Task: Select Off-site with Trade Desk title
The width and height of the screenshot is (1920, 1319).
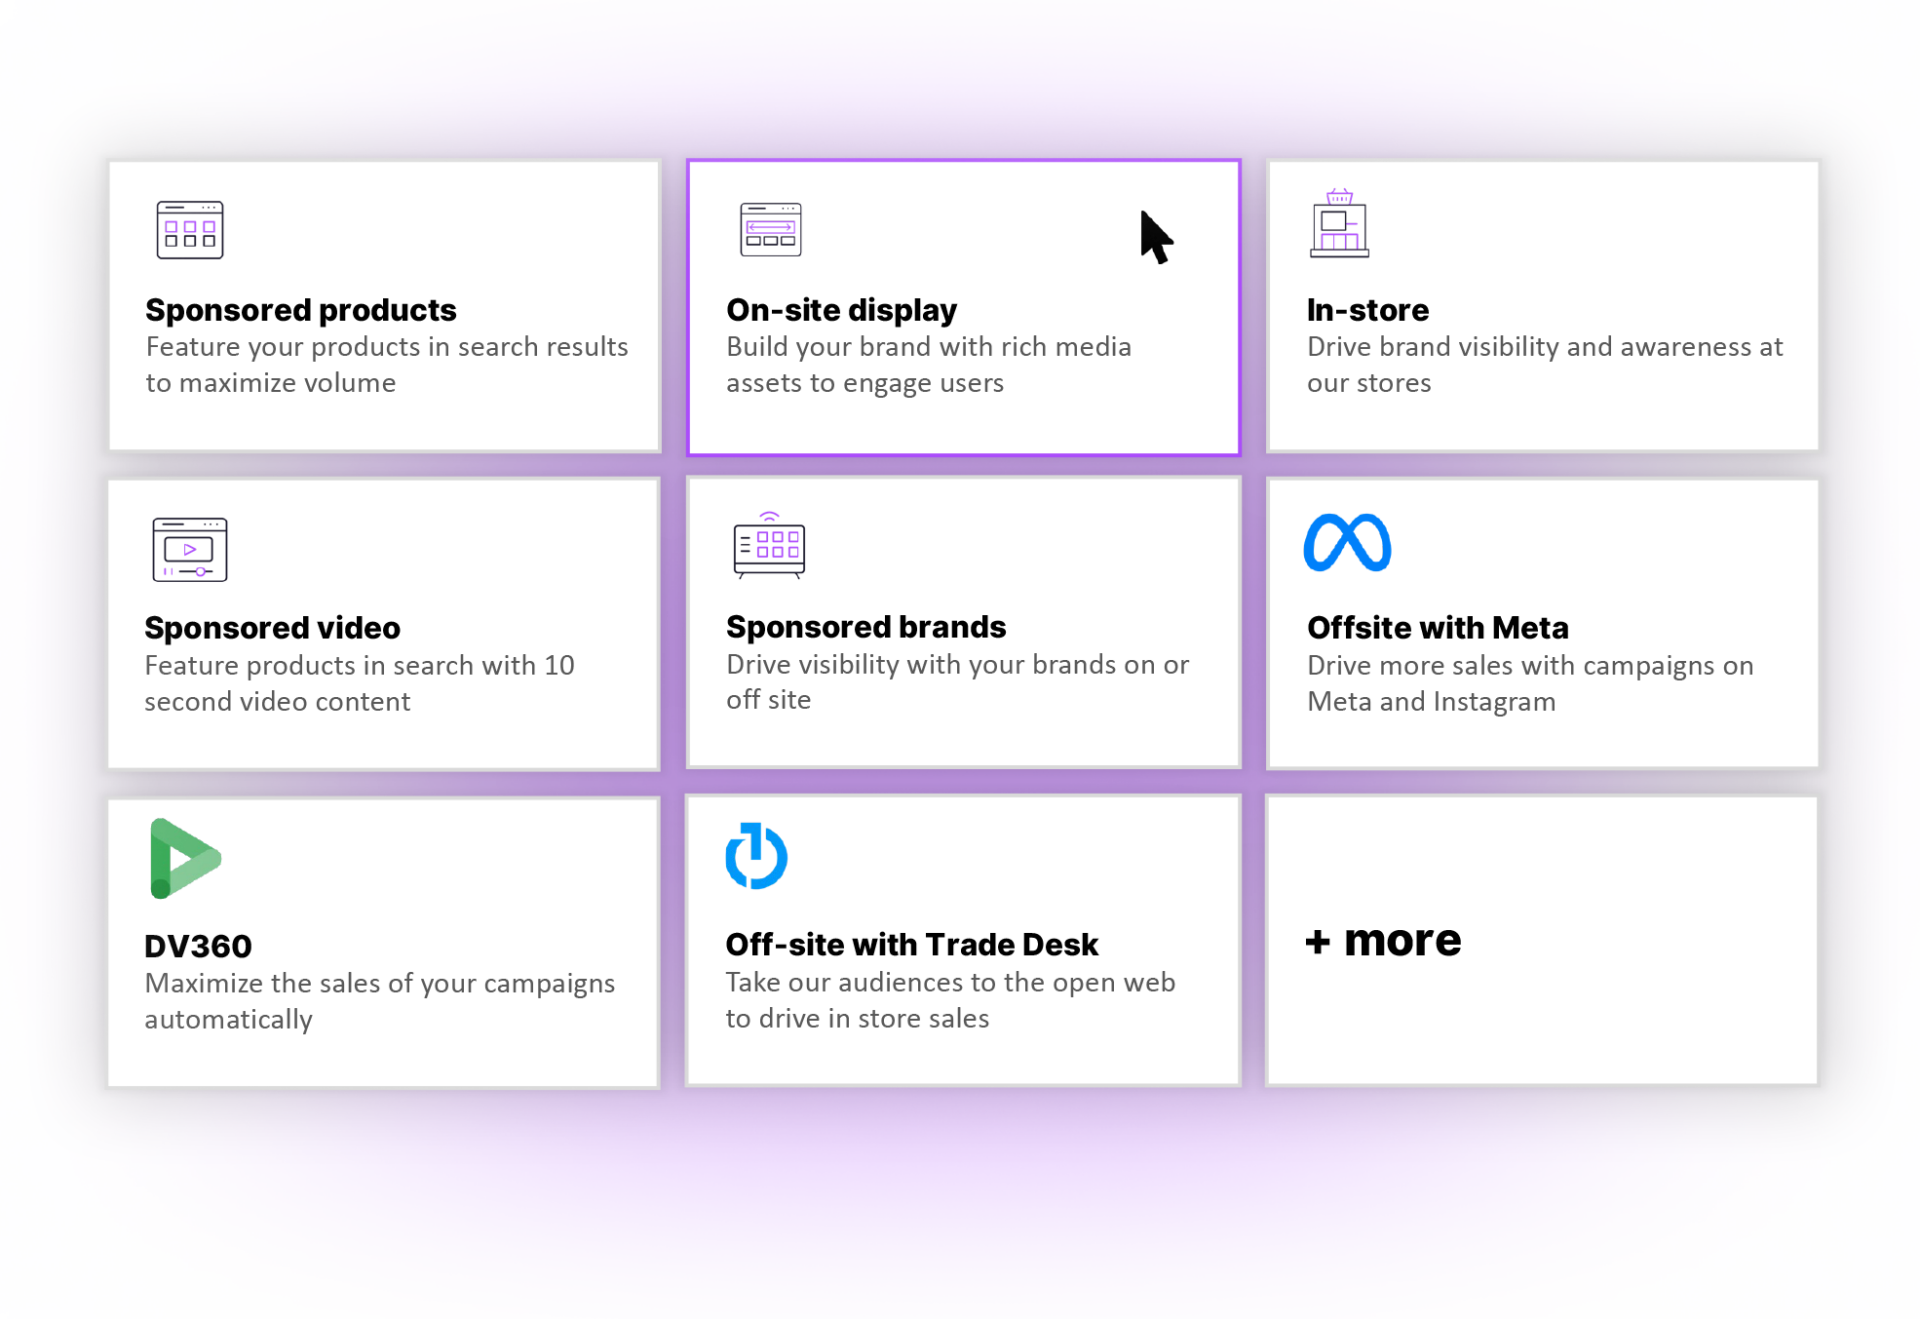Action: 911,945
